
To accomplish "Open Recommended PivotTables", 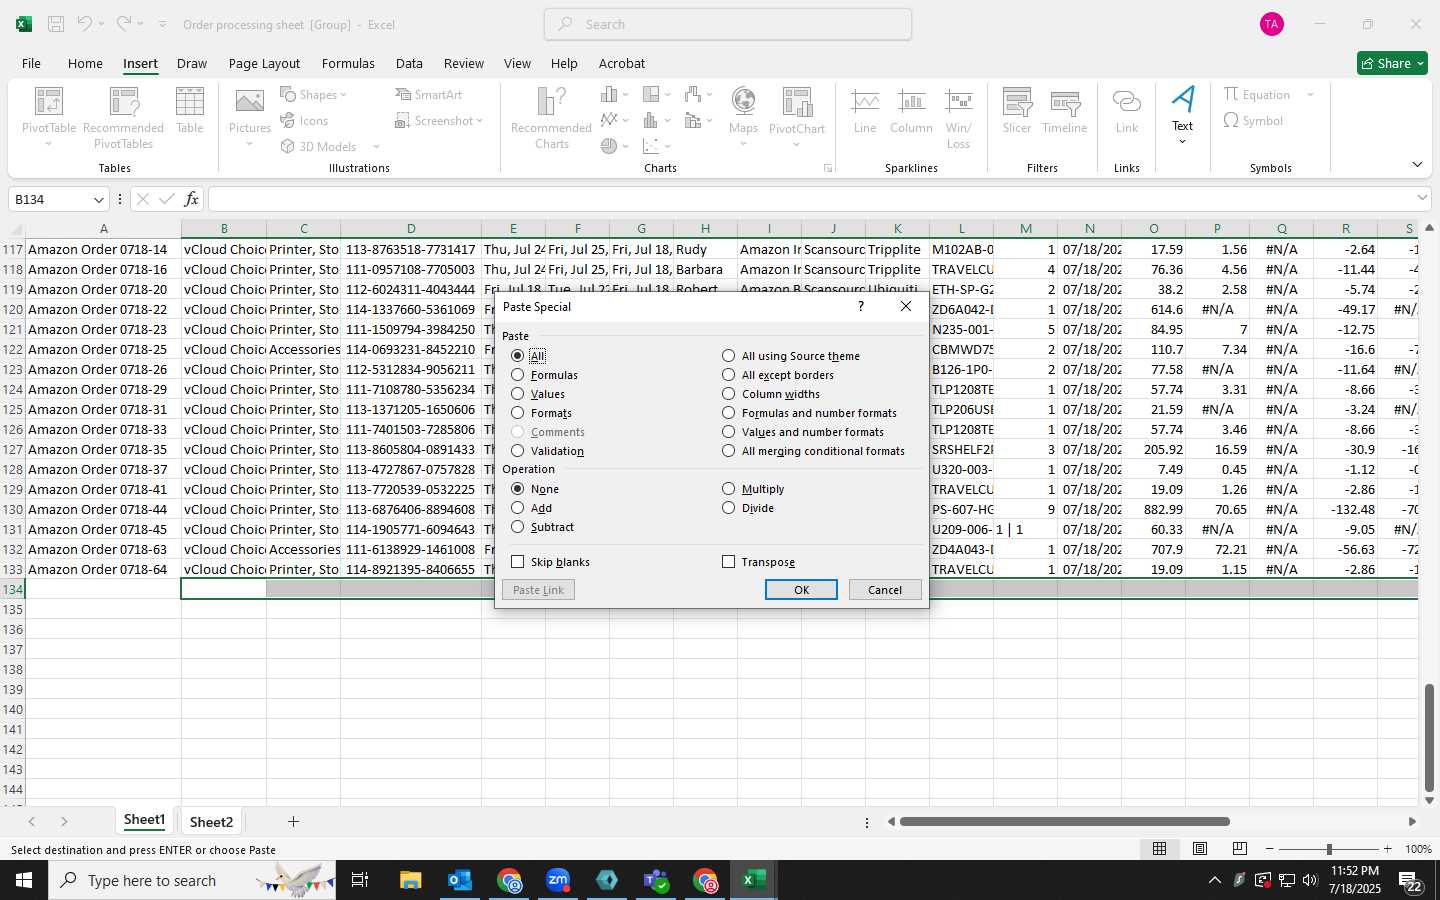I will 123,118.
